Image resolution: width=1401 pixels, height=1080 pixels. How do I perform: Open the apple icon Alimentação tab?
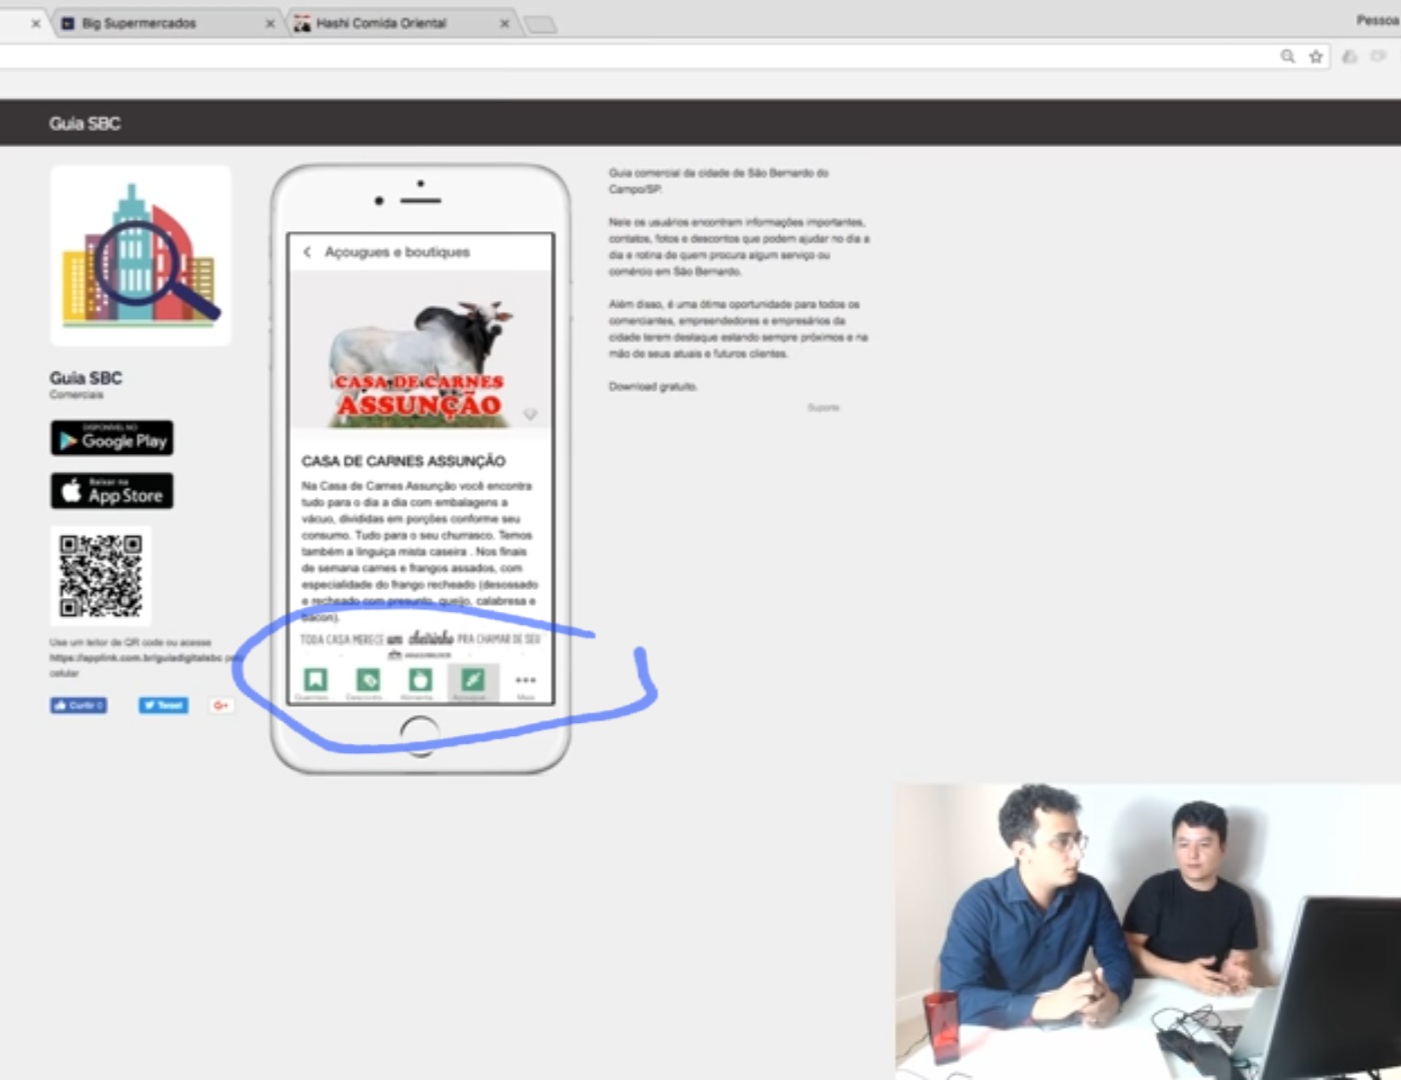tap(420, 680)
